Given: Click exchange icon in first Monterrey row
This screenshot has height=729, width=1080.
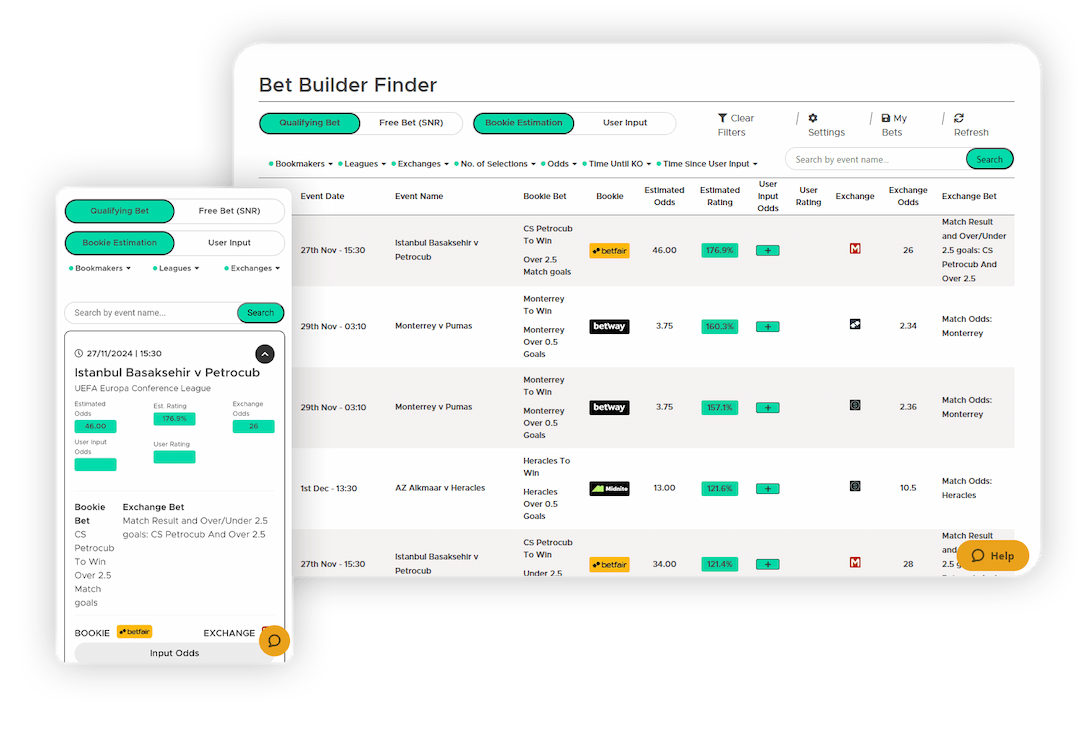Looking at the screenshot, I should [x=855, y=325].
